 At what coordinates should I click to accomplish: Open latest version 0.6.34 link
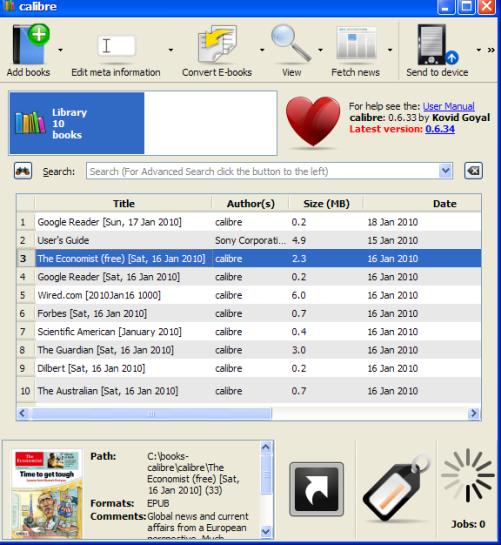tap(440, 129)
